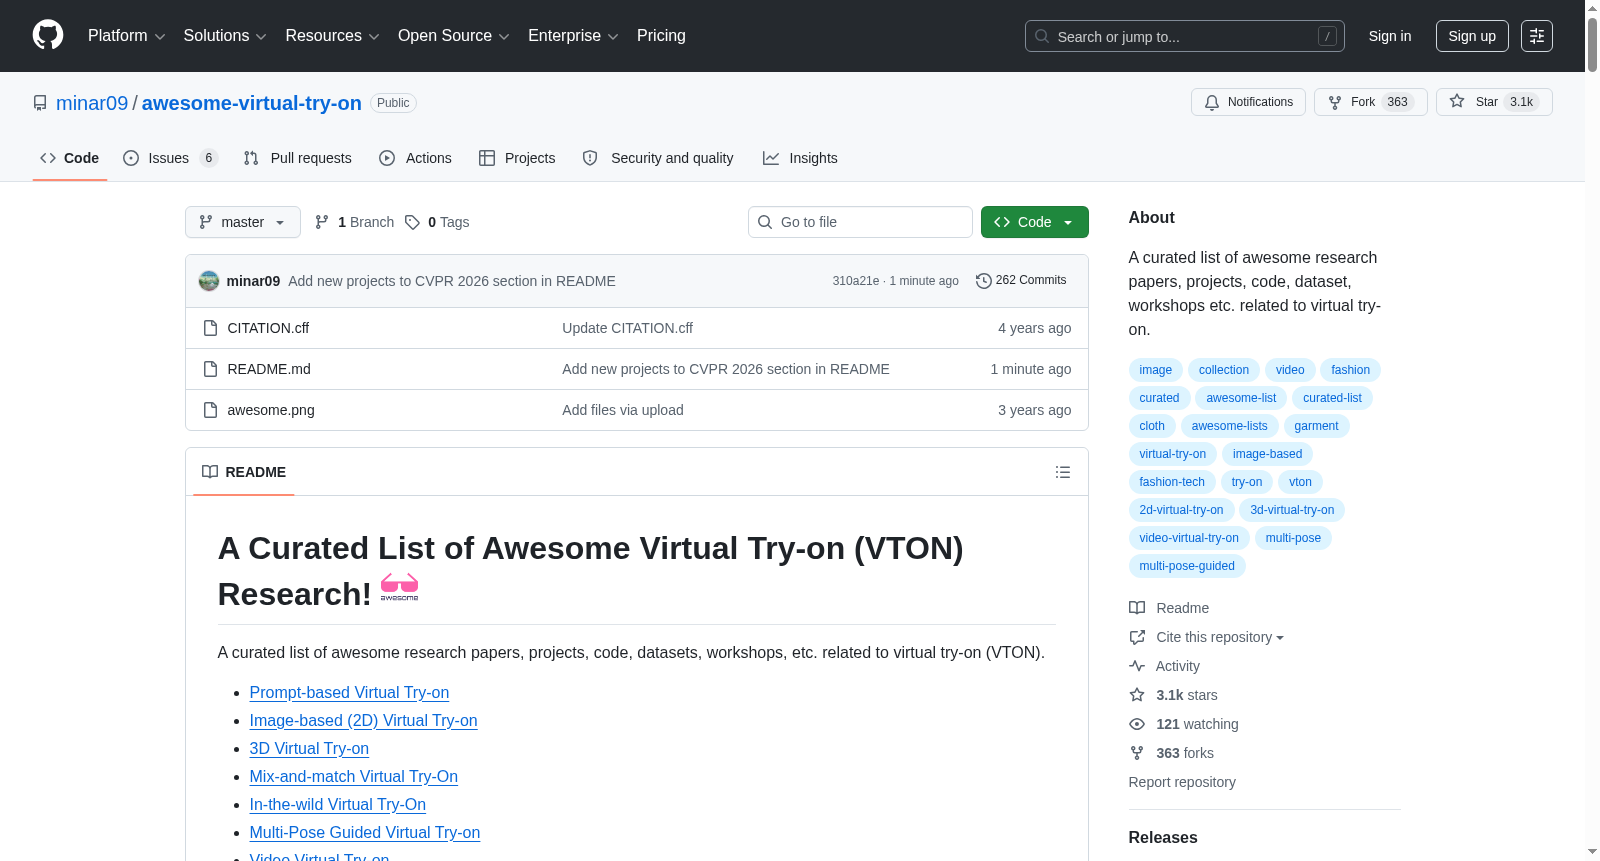This screenshot has width=1600, height=861.
Task: Open the Add files via upload commit
Action: point(623,410)
